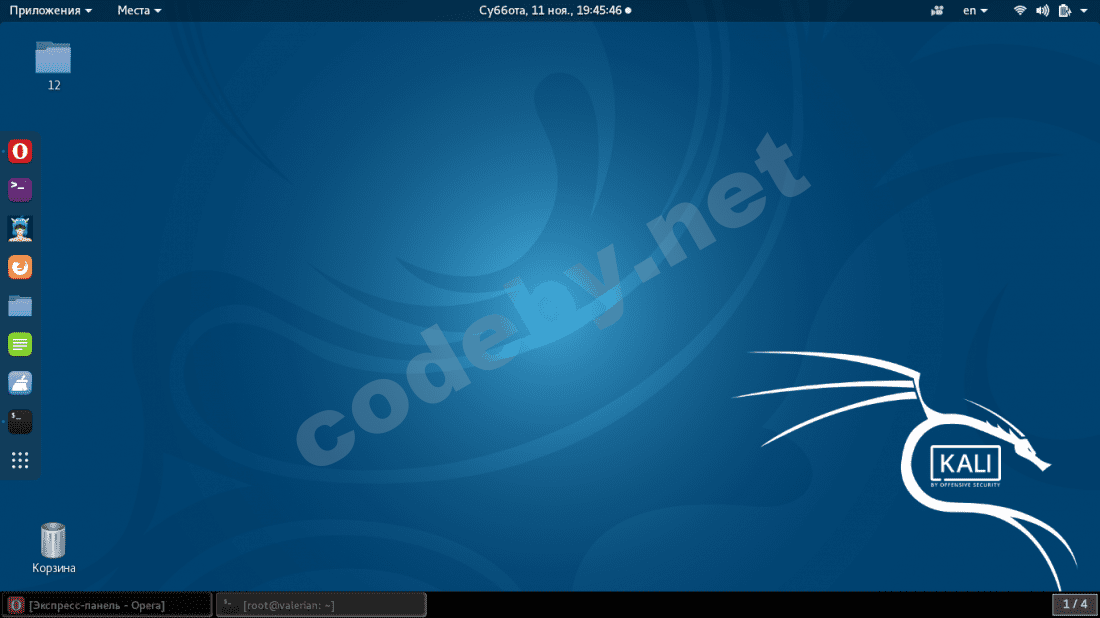This screenshot has width=1100, height=618.
Task: Open the workspace switcher 1 / 4
Action: [1074, 604]
